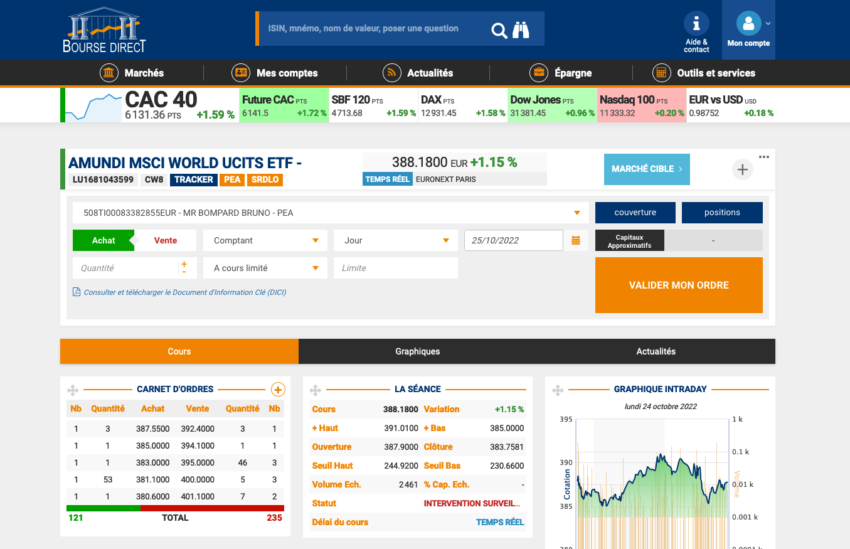The image size is (850, 549).
Task: Select the DAX ticker tile
Action: pyautogui.click(x=463, y=105)
